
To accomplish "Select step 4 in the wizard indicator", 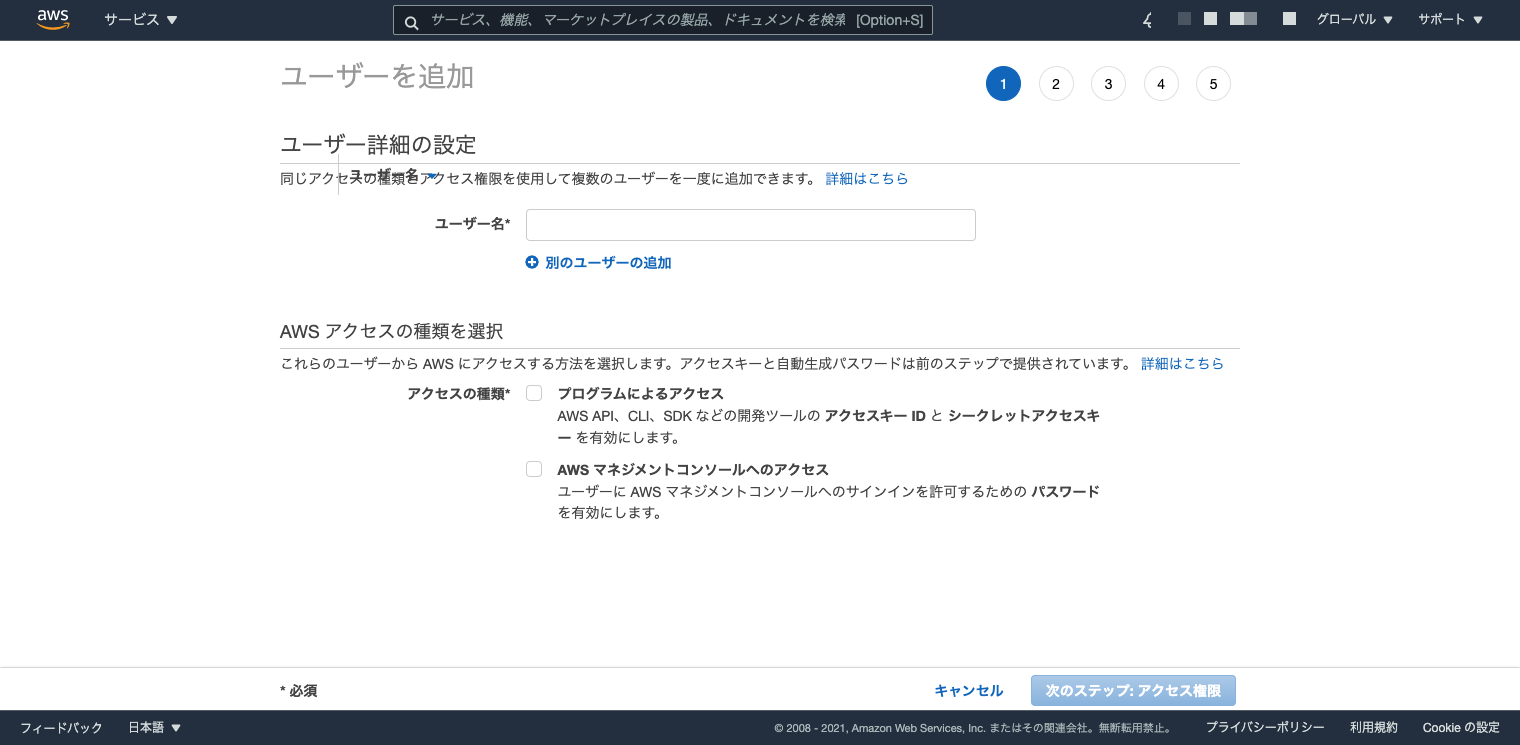I will tap(1161, 84).
